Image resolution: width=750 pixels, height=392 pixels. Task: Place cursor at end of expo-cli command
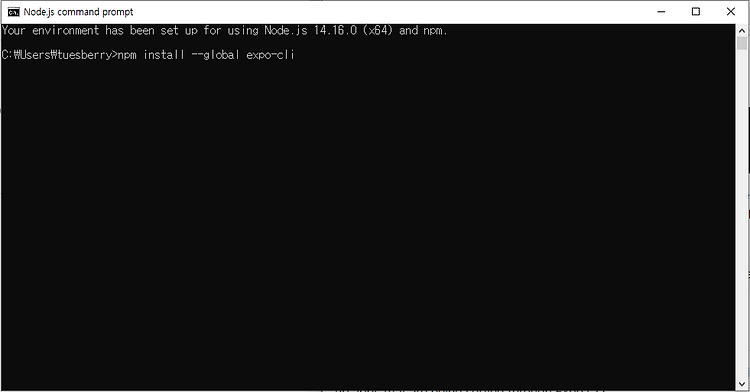point(296,55)
